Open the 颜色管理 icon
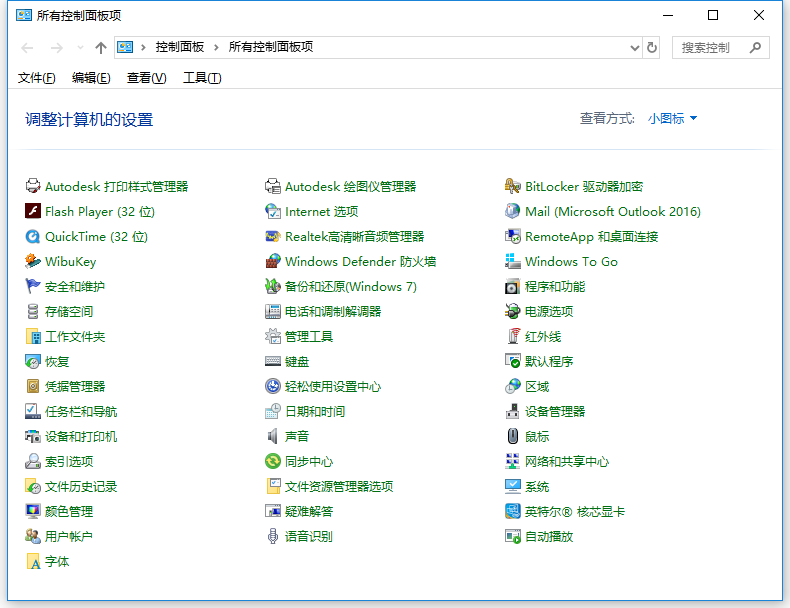Image resolution: width=790 pixels, height=608 pixels. [33, 511]
